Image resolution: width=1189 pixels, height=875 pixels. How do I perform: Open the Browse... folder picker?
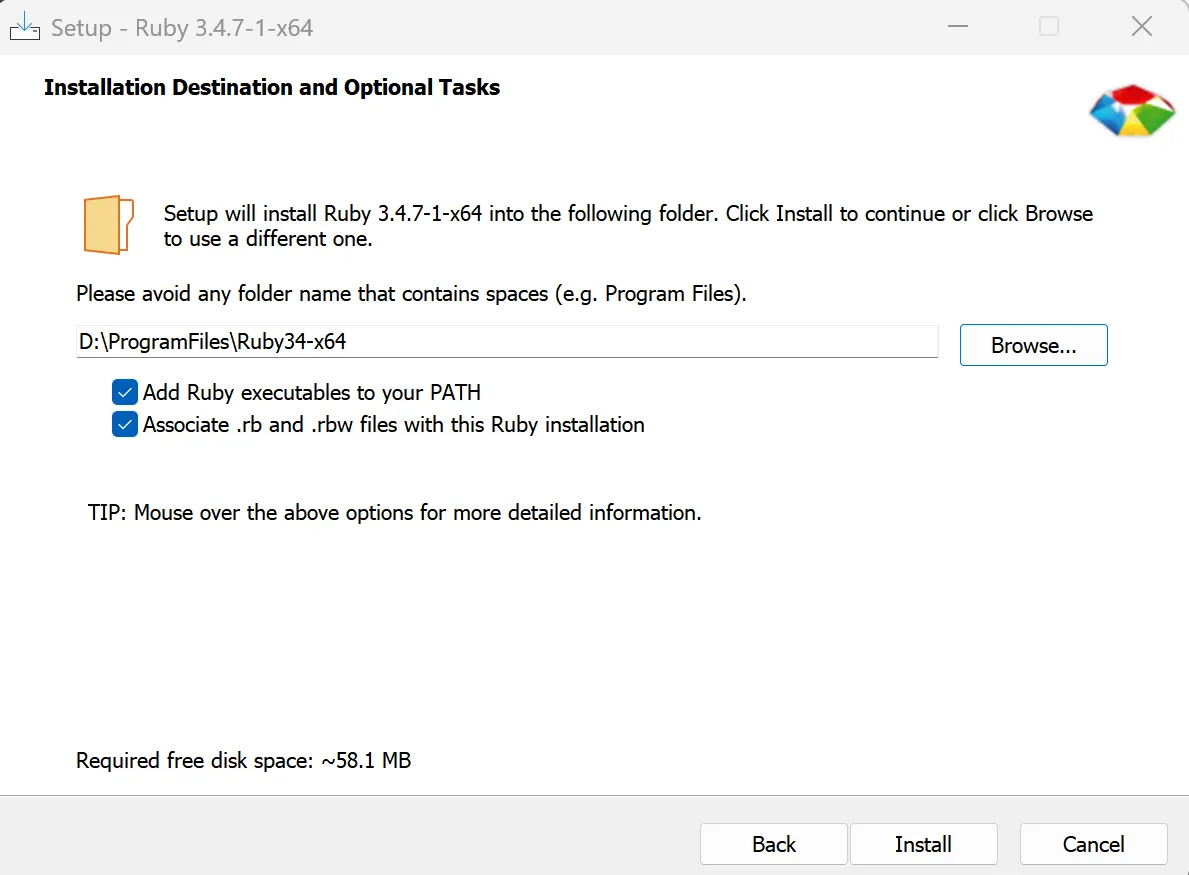click(1033, 345)
